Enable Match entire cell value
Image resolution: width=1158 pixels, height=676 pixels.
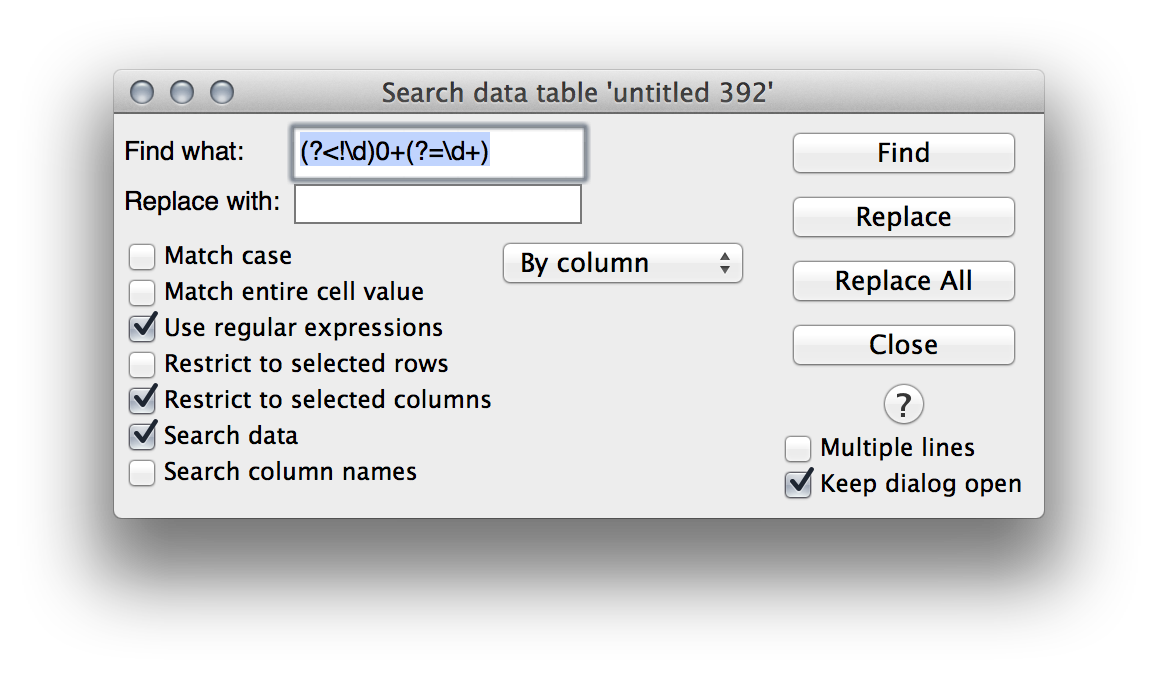tap(143, 293)
